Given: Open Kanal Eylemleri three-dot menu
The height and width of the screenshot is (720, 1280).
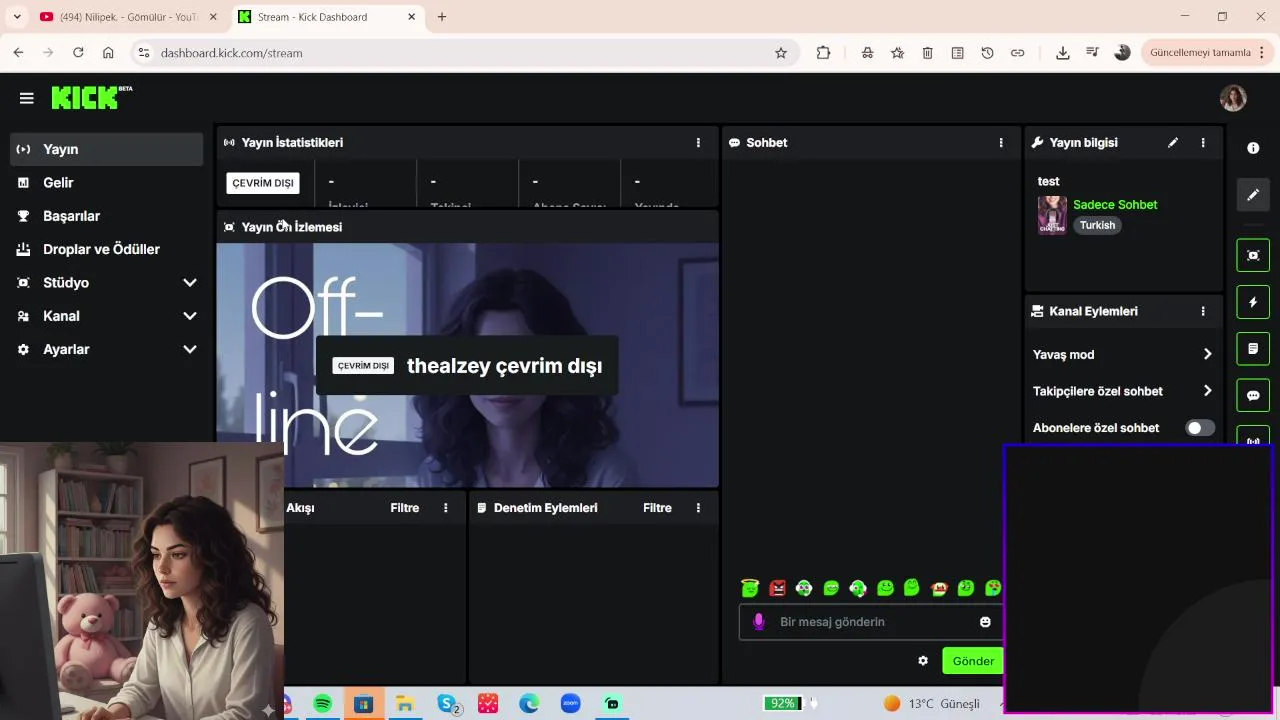Looking at the screenshot, I should (x=1203, y=311).
